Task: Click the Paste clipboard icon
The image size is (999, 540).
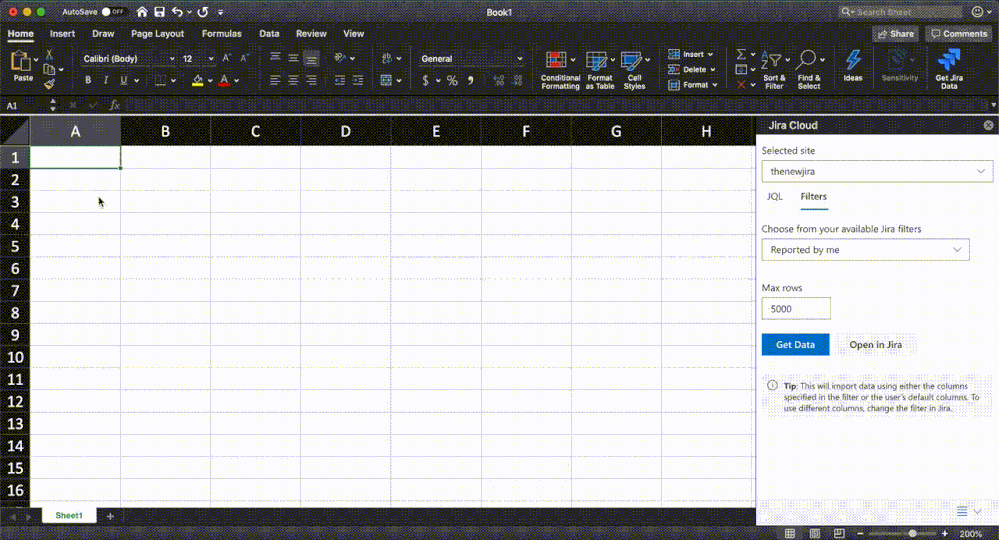Action: tap(22, 62)
